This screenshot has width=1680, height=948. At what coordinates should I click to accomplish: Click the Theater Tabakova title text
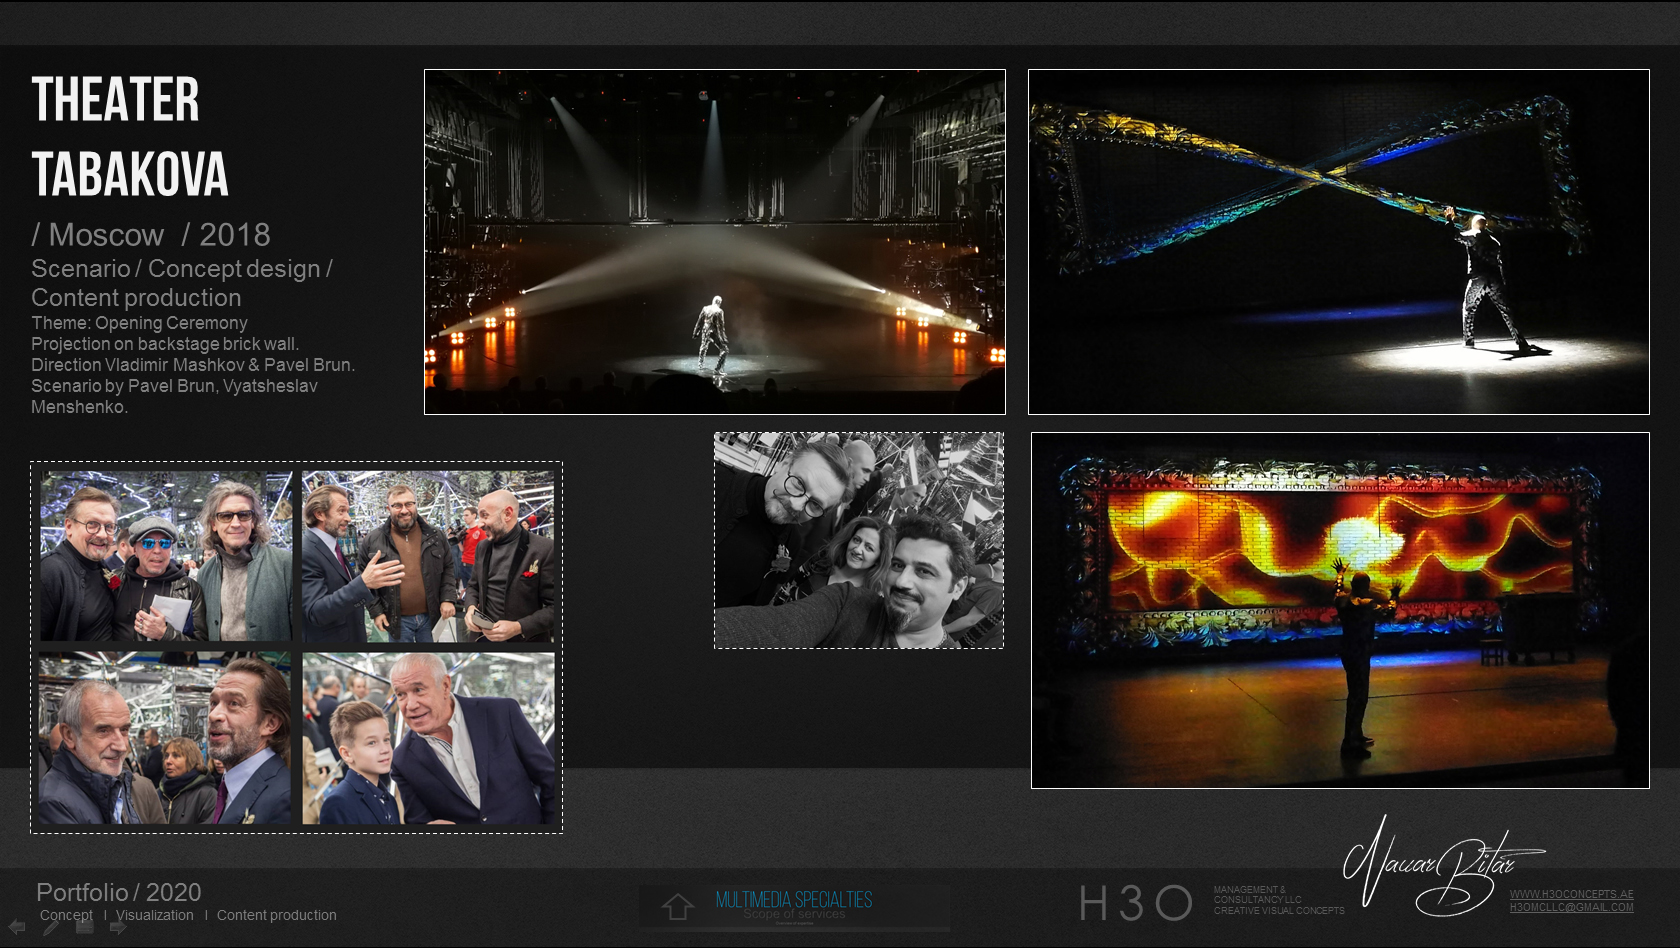tap(130, 137)
